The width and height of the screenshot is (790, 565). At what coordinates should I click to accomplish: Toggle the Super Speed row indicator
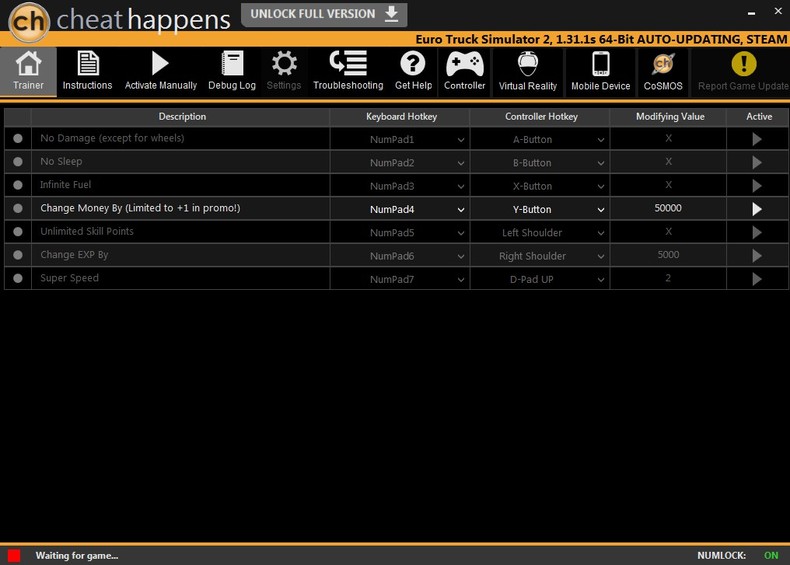(x=18, y=278)
